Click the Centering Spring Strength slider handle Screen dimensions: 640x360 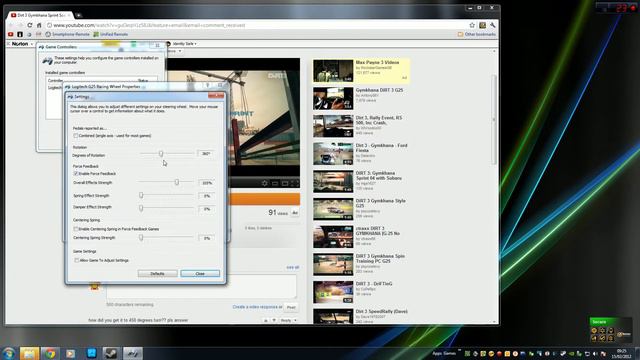(x=141, y=238)
